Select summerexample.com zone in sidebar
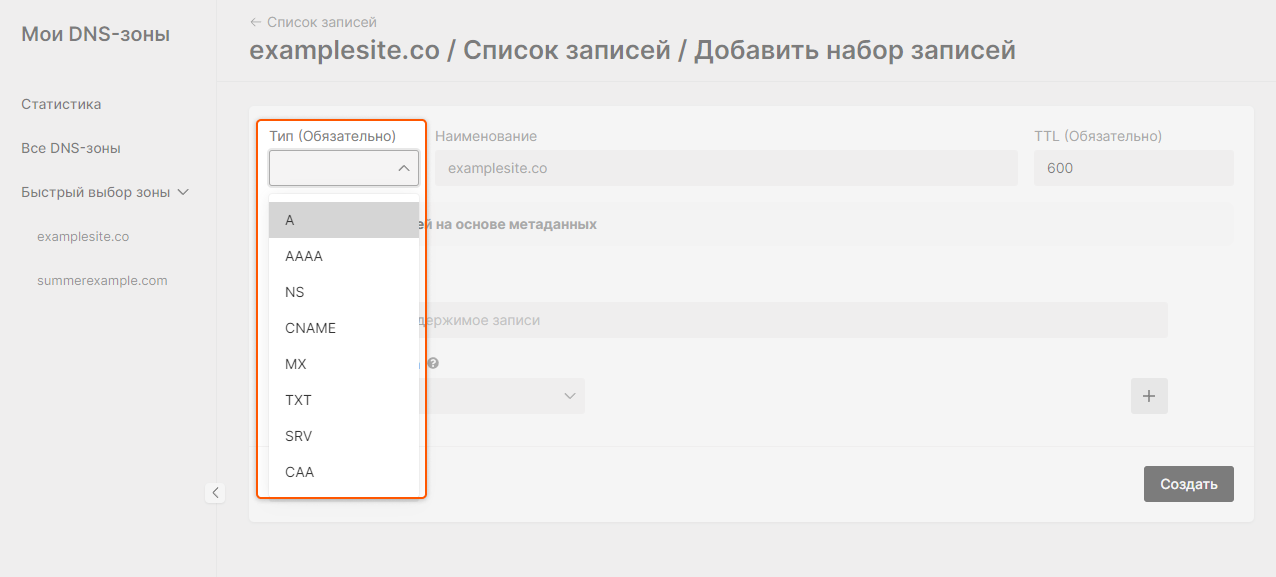The height and width of the screenshot is (577, 1276). (102, 281)
